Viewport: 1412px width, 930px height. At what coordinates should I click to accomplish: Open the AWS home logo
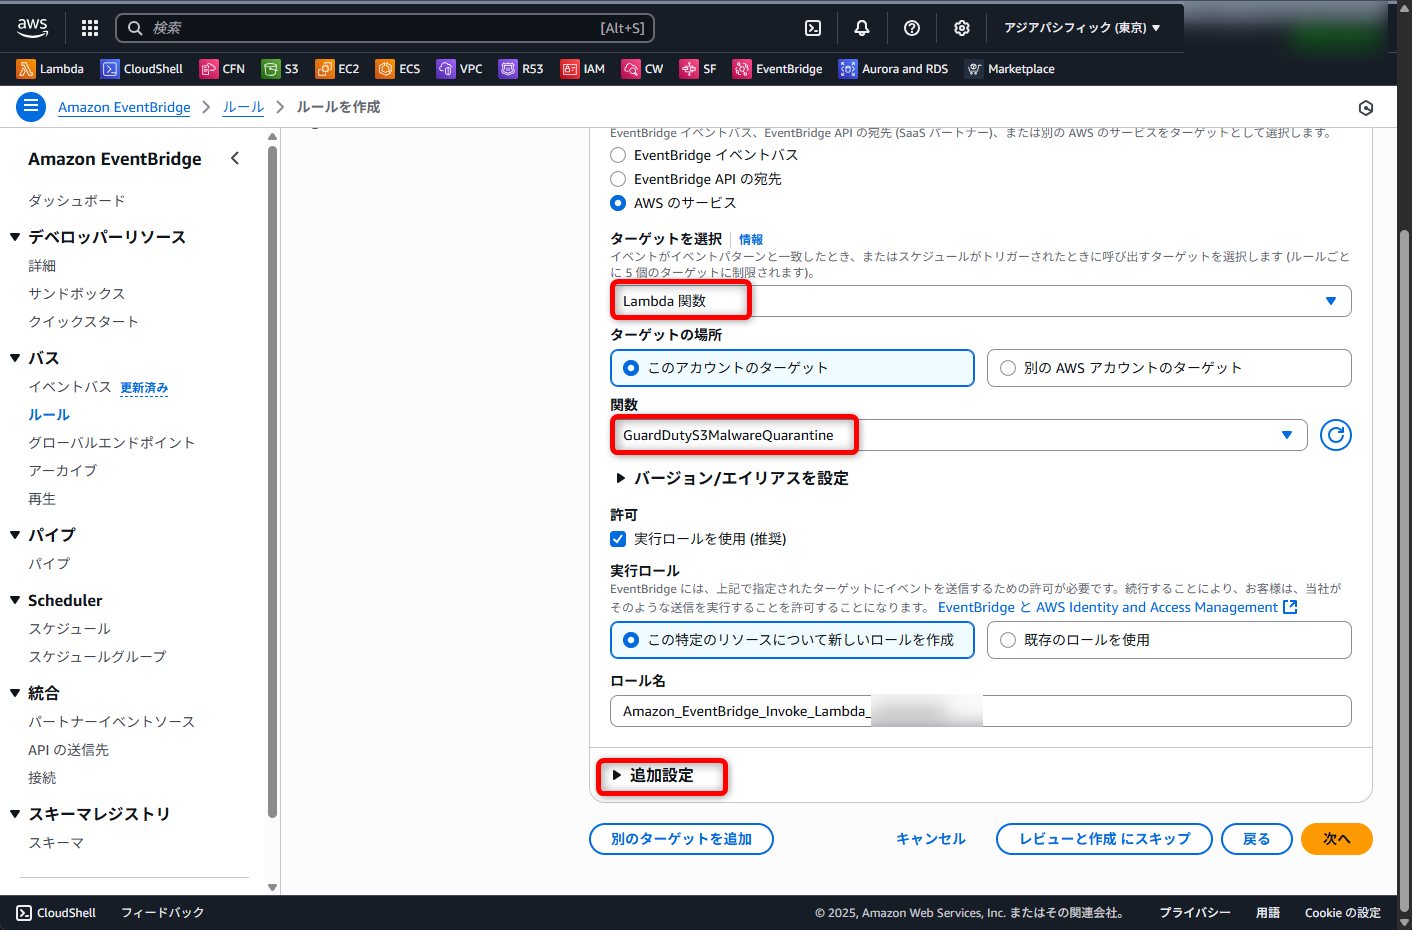32,28
